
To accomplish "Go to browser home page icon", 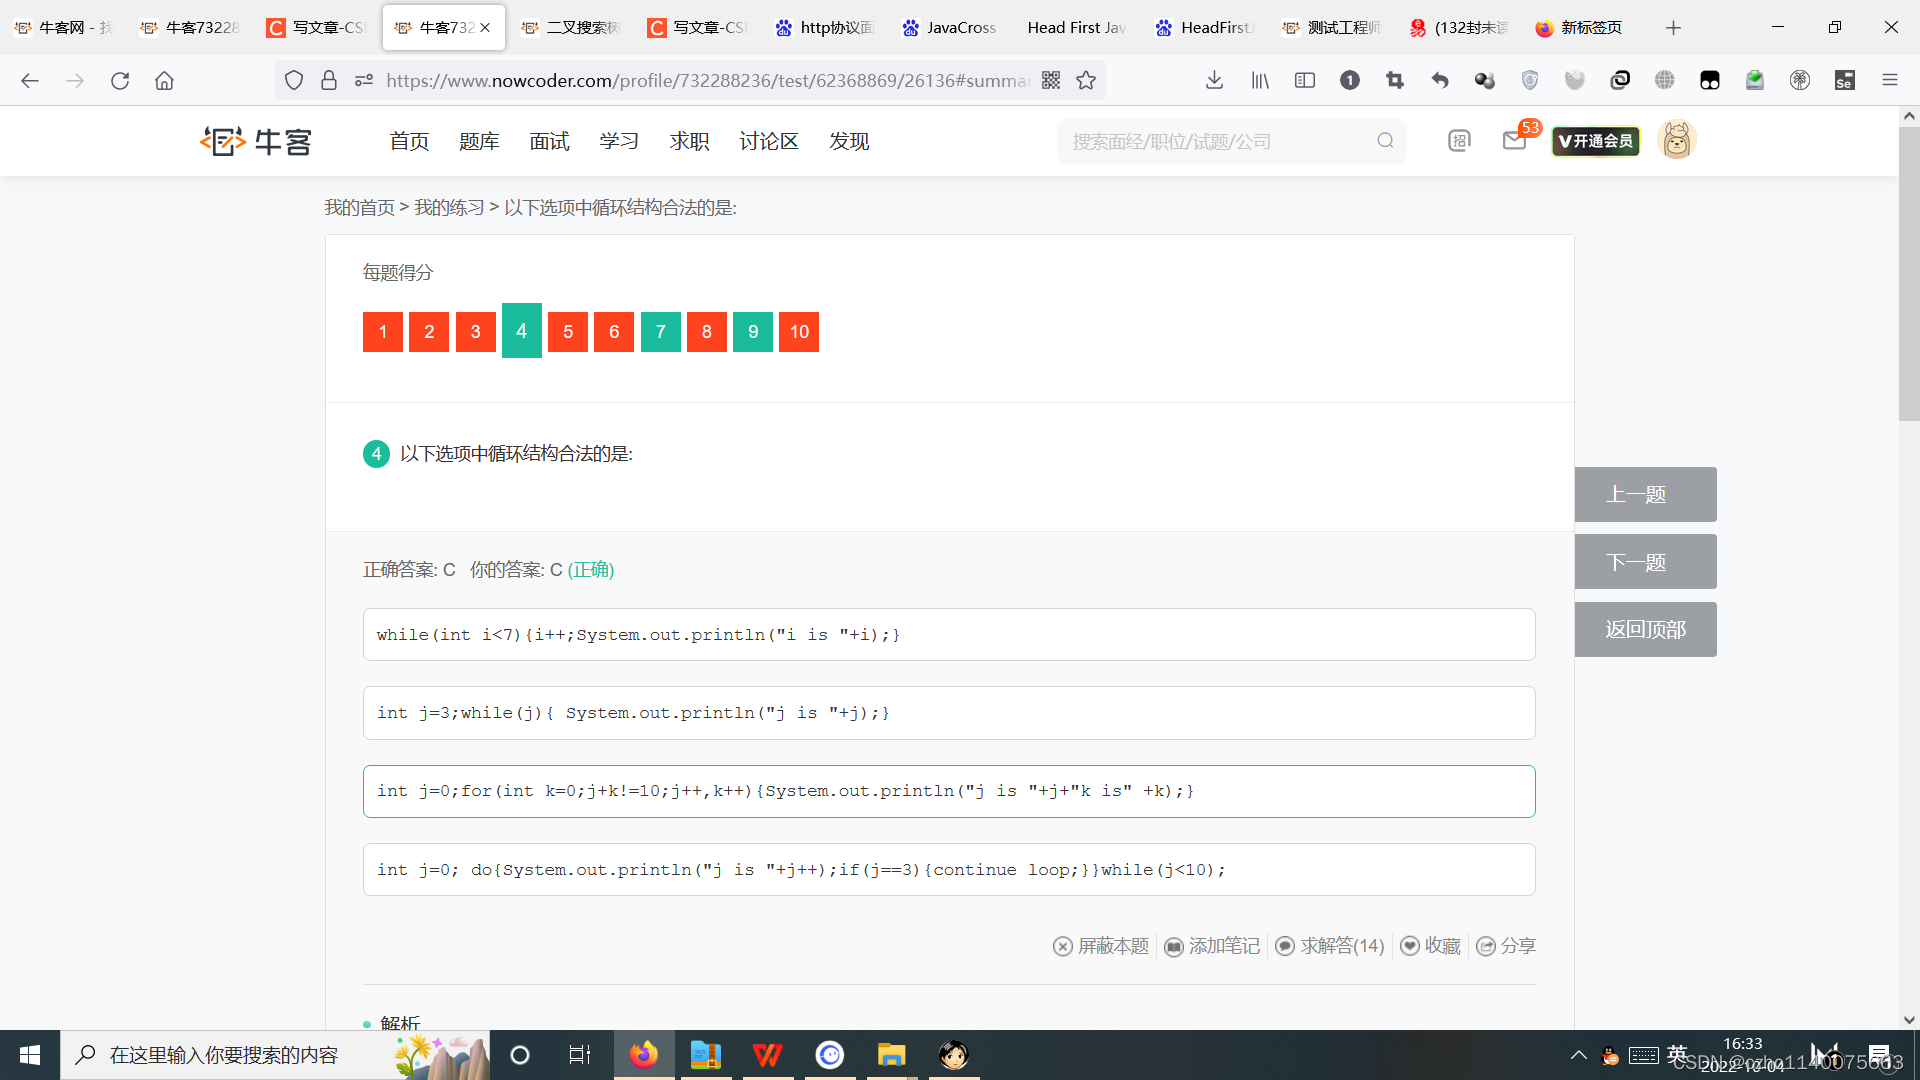I will click(165, 81).
